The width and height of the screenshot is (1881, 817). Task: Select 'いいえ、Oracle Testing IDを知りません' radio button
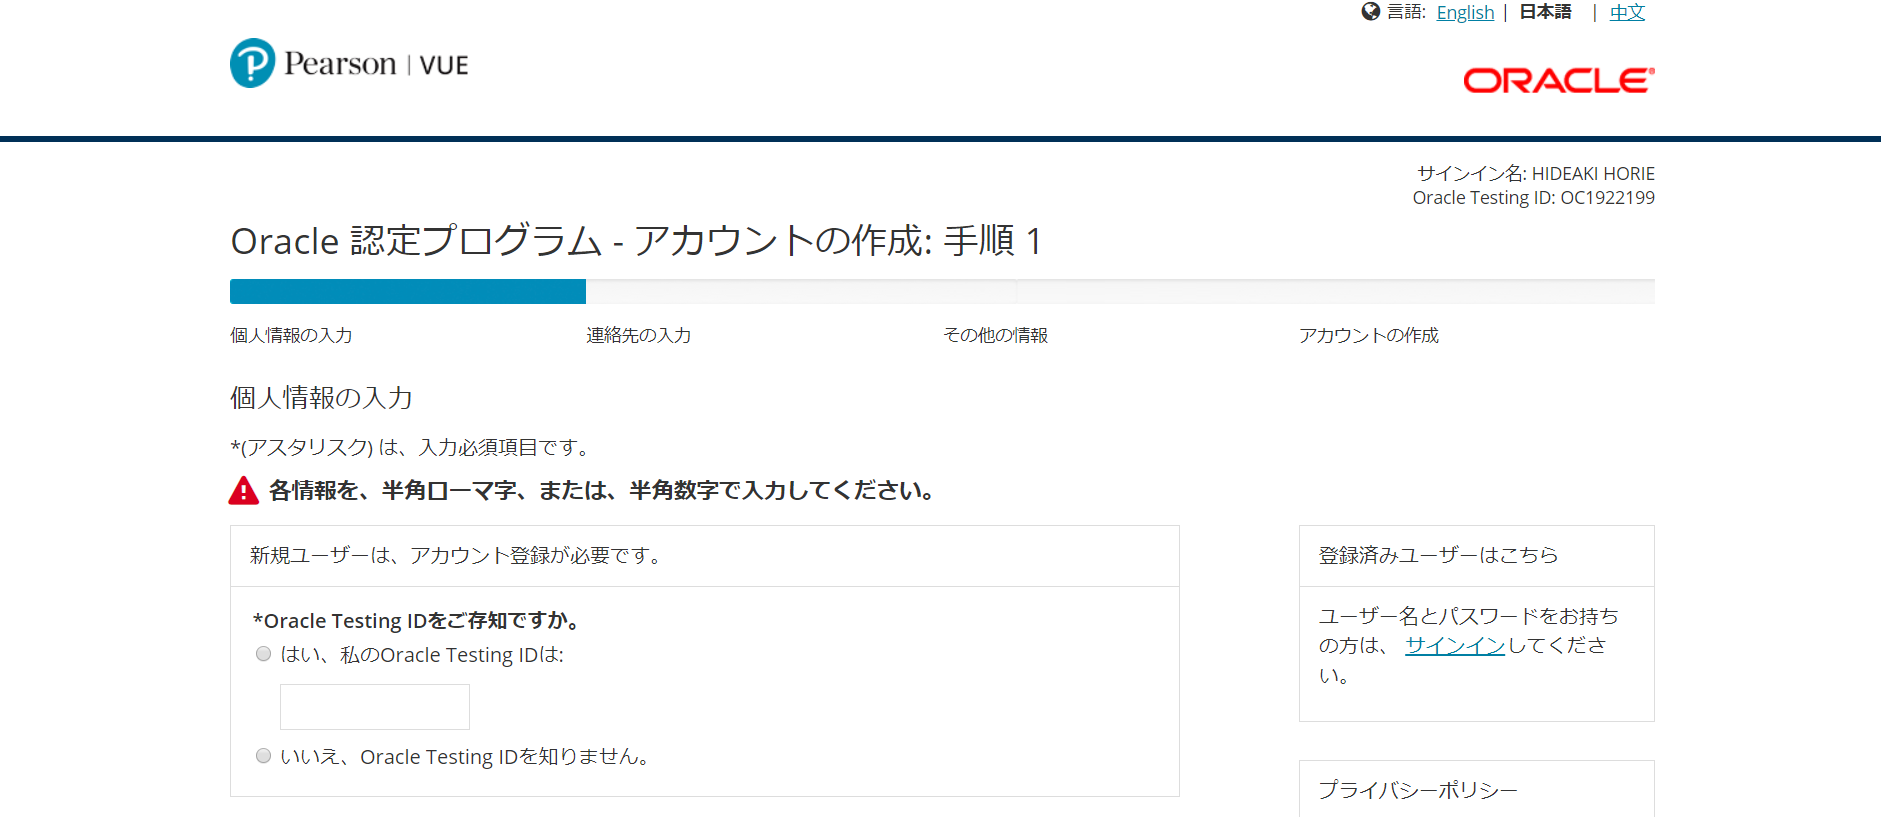coord(264,756)
